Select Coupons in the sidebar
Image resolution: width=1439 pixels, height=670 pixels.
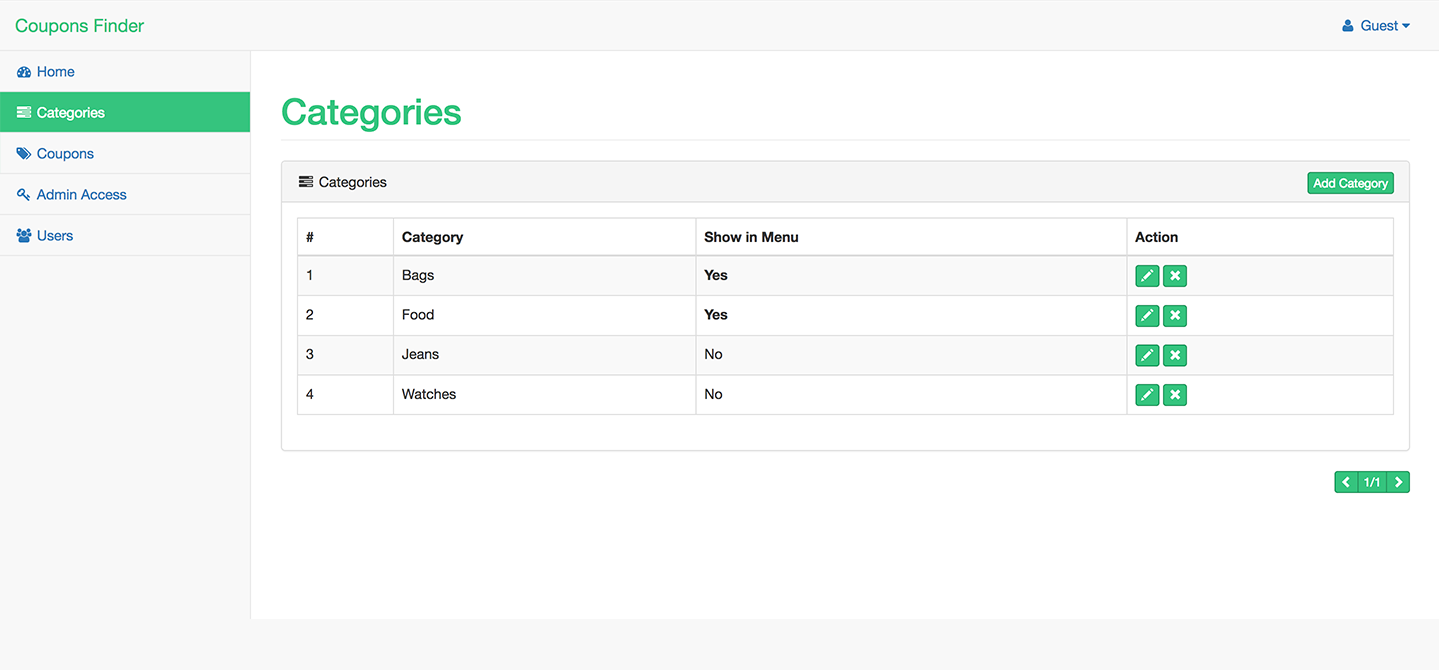click(x=65, y=154)
